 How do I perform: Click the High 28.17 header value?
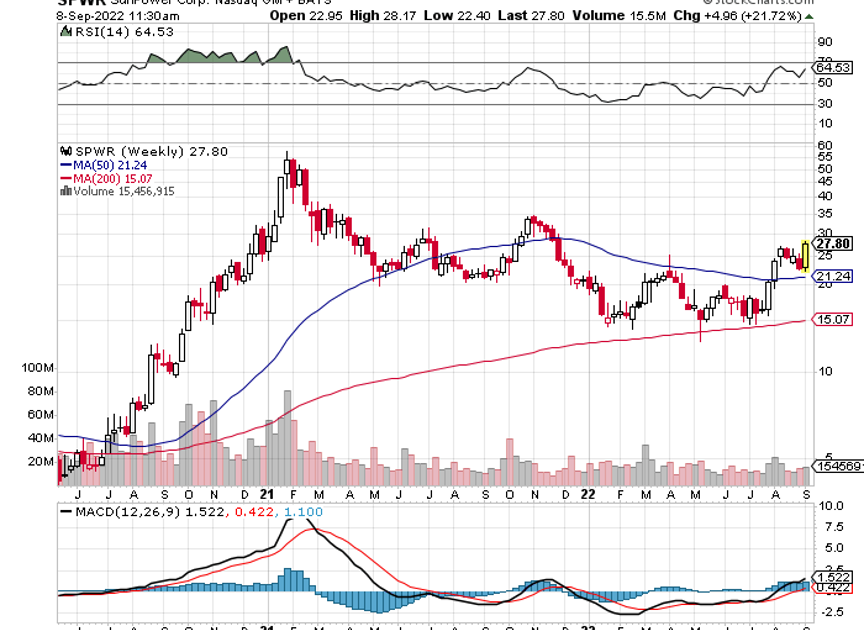tap(382, 15)
